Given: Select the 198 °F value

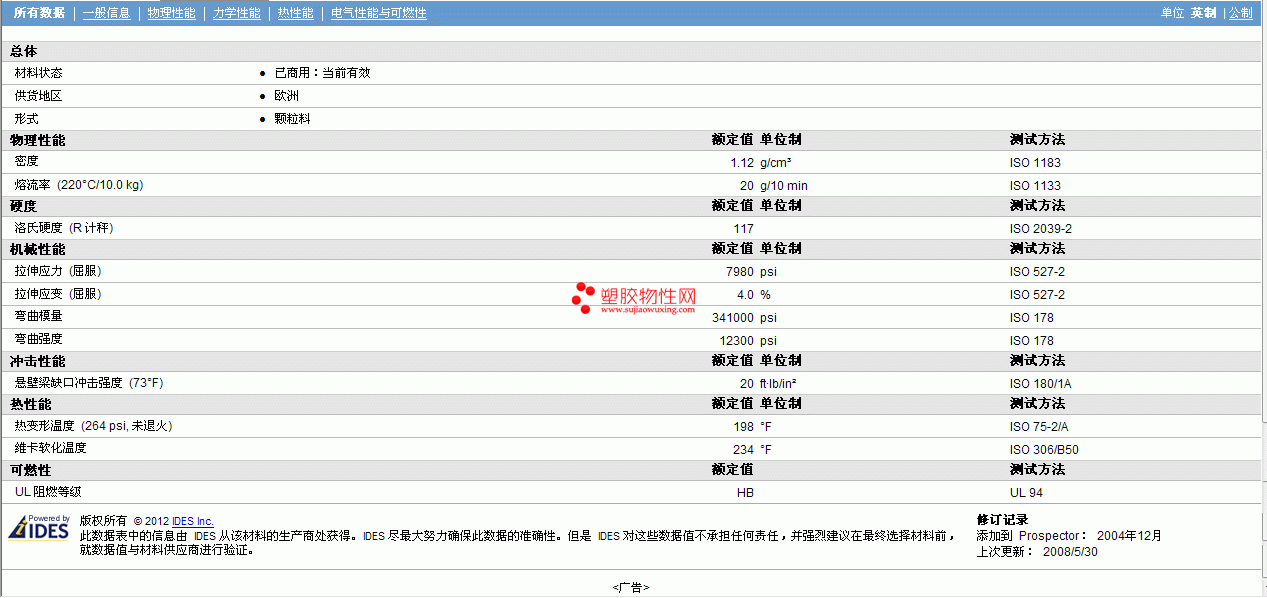Looking at the screenshot, I should pyautogui.click(x=752, y=426).
